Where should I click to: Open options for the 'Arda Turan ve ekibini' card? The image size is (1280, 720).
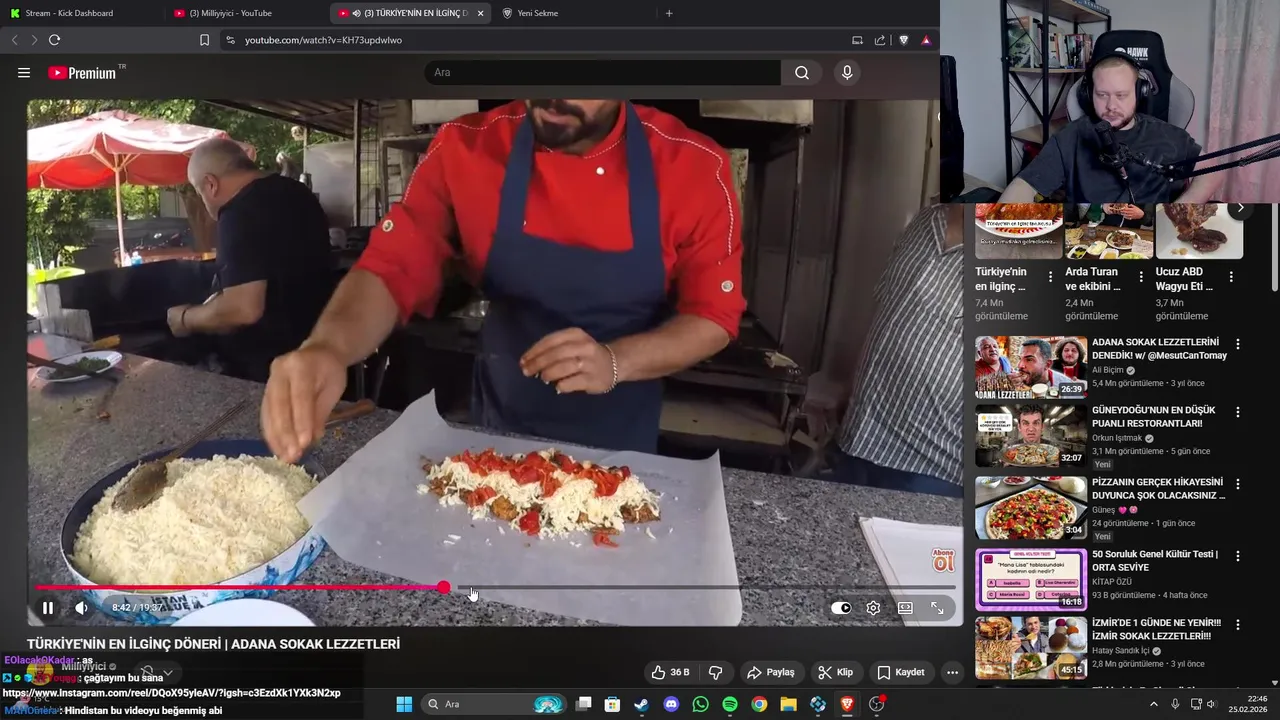(x=1141, y=277)
